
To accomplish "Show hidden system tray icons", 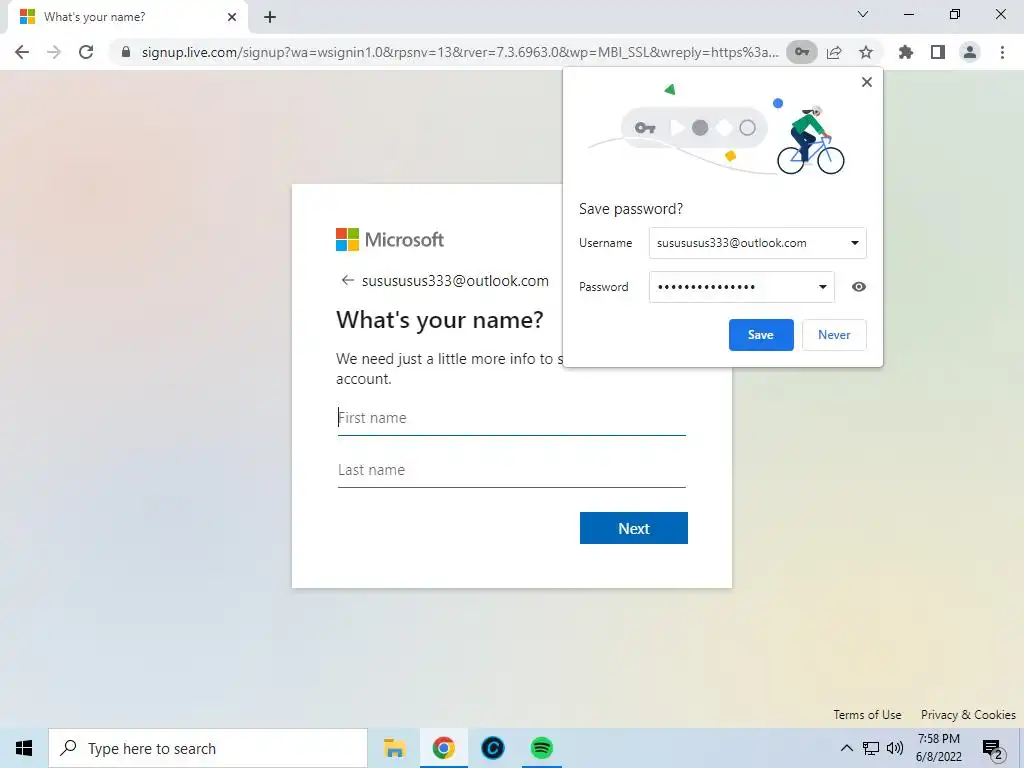I will click(x=846, y=748).
